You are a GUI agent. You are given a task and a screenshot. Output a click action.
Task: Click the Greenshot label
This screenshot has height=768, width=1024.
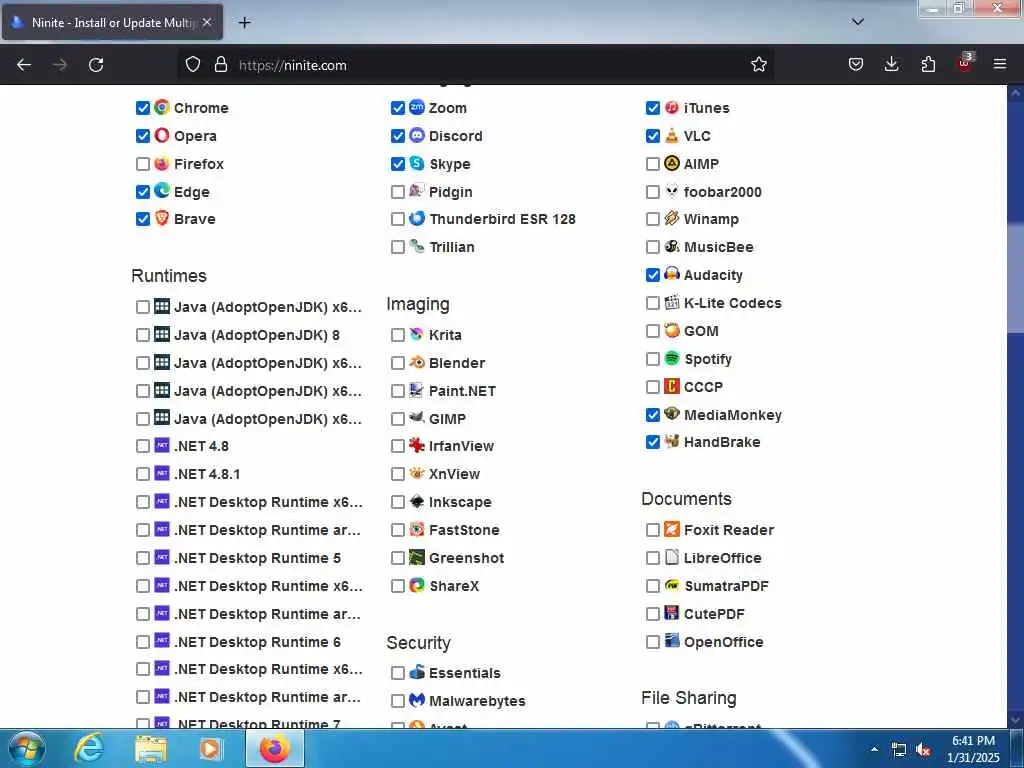466,558
